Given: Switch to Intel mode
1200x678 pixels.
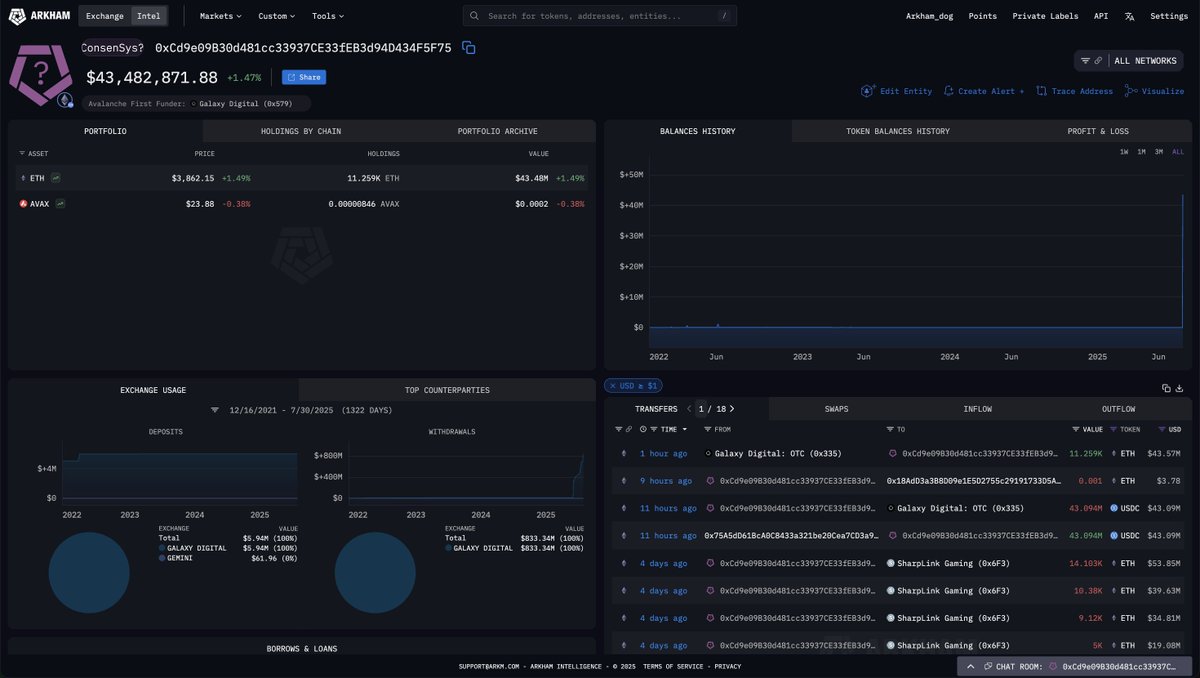Looking at the screenshot, I should [x=149, y=16].
